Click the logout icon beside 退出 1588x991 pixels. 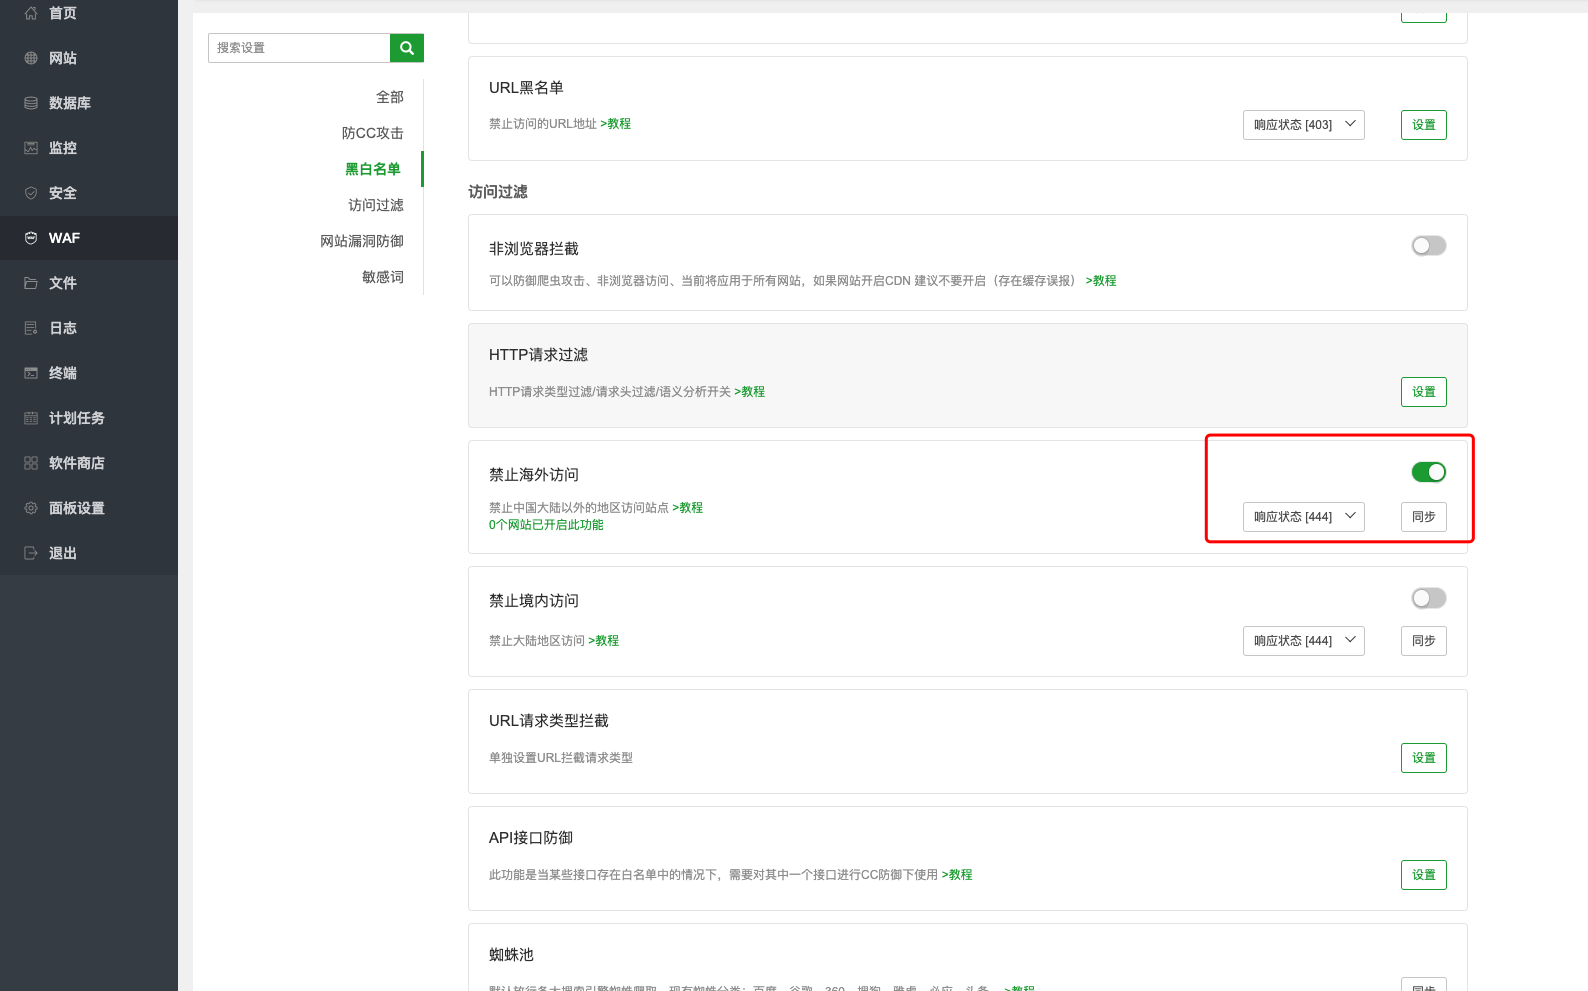[31, 553]
